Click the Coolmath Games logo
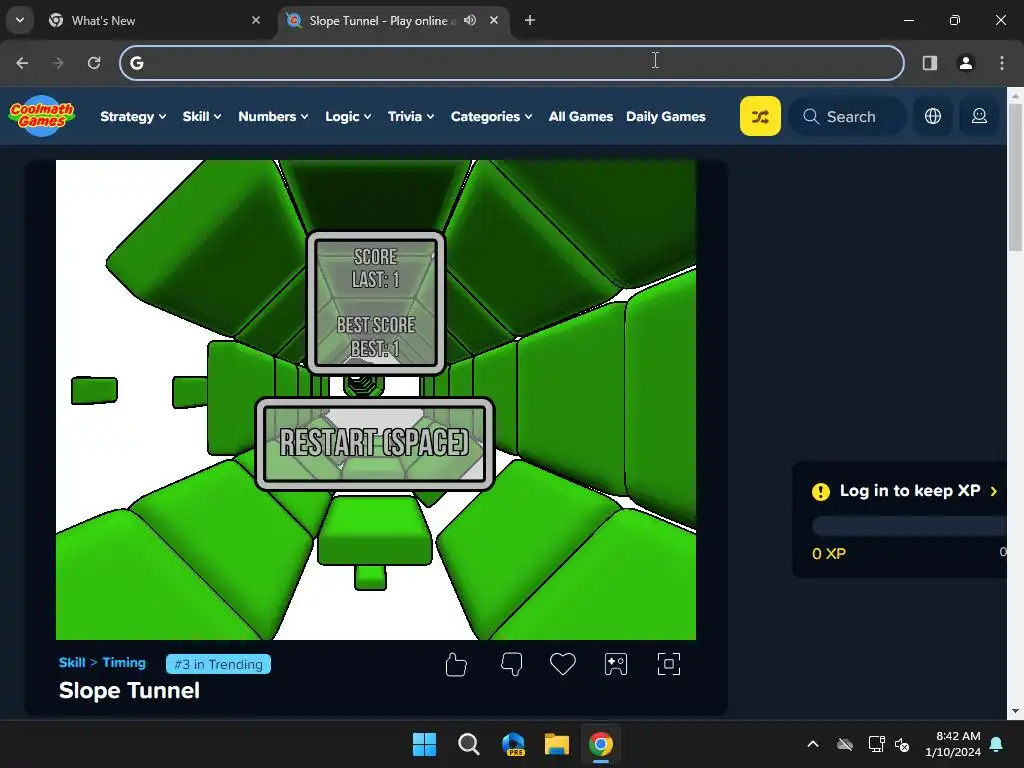 (x=42, y=116)
